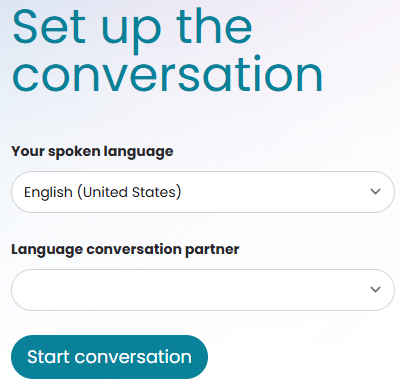This screenshot has height=384, width=400.
Task: Expand the empty partner language list
Action: 203,290
